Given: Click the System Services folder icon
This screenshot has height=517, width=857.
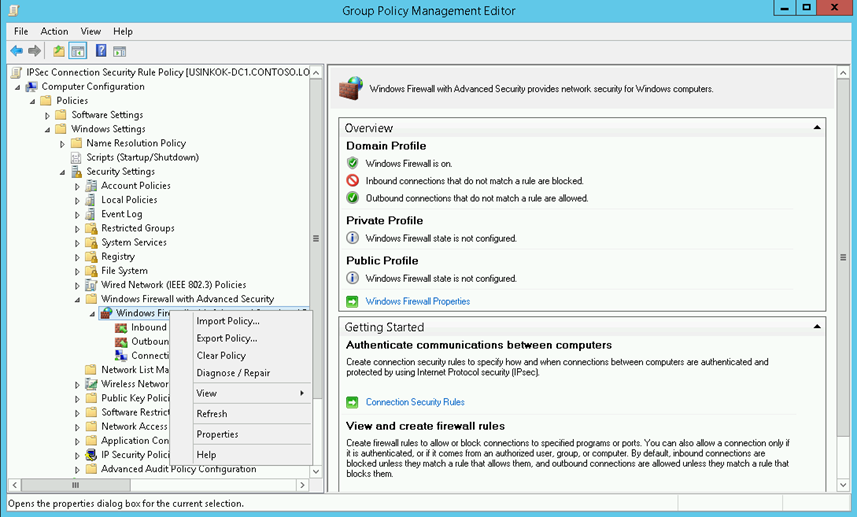Looking at the screenshot, I should point(91,243).
